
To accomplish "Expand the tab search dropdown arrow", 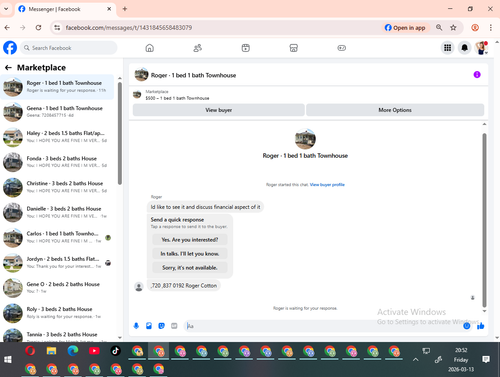I will (x=6, y=9).
